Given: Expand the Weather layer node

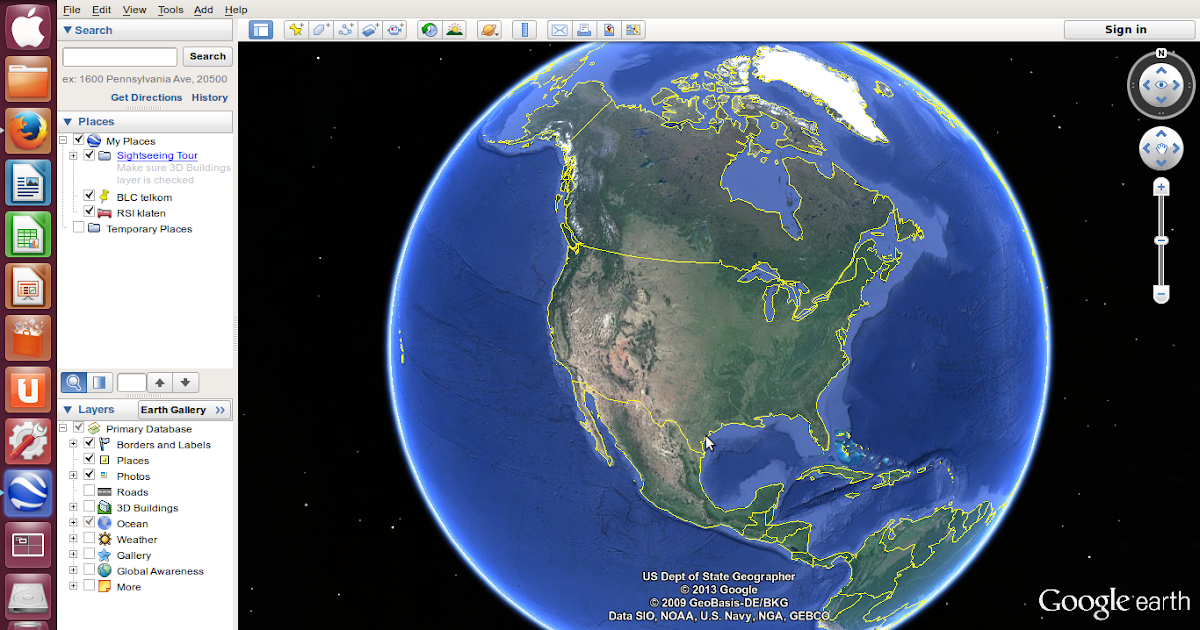Looking at the screenshot, I should [x=73, y=539].
